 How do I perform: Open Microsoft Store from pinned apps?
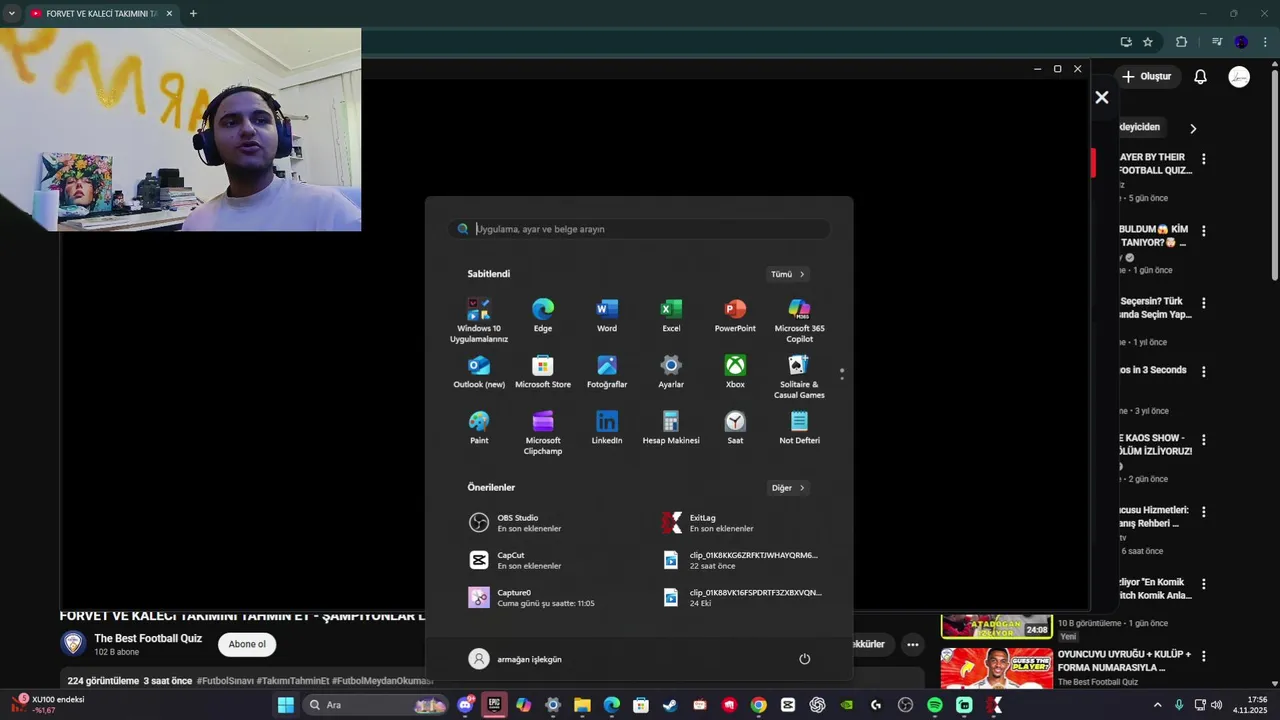[x=543, y=372]
